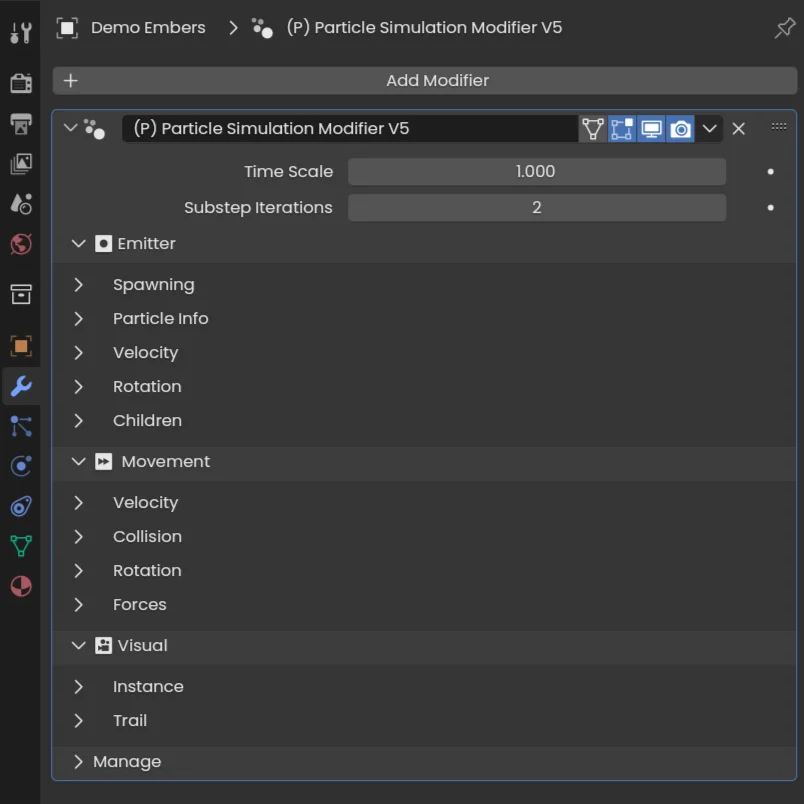Remove the Particle Simulation modifier
This screenshot has width=804, height=804.
(x=738, y=129)
